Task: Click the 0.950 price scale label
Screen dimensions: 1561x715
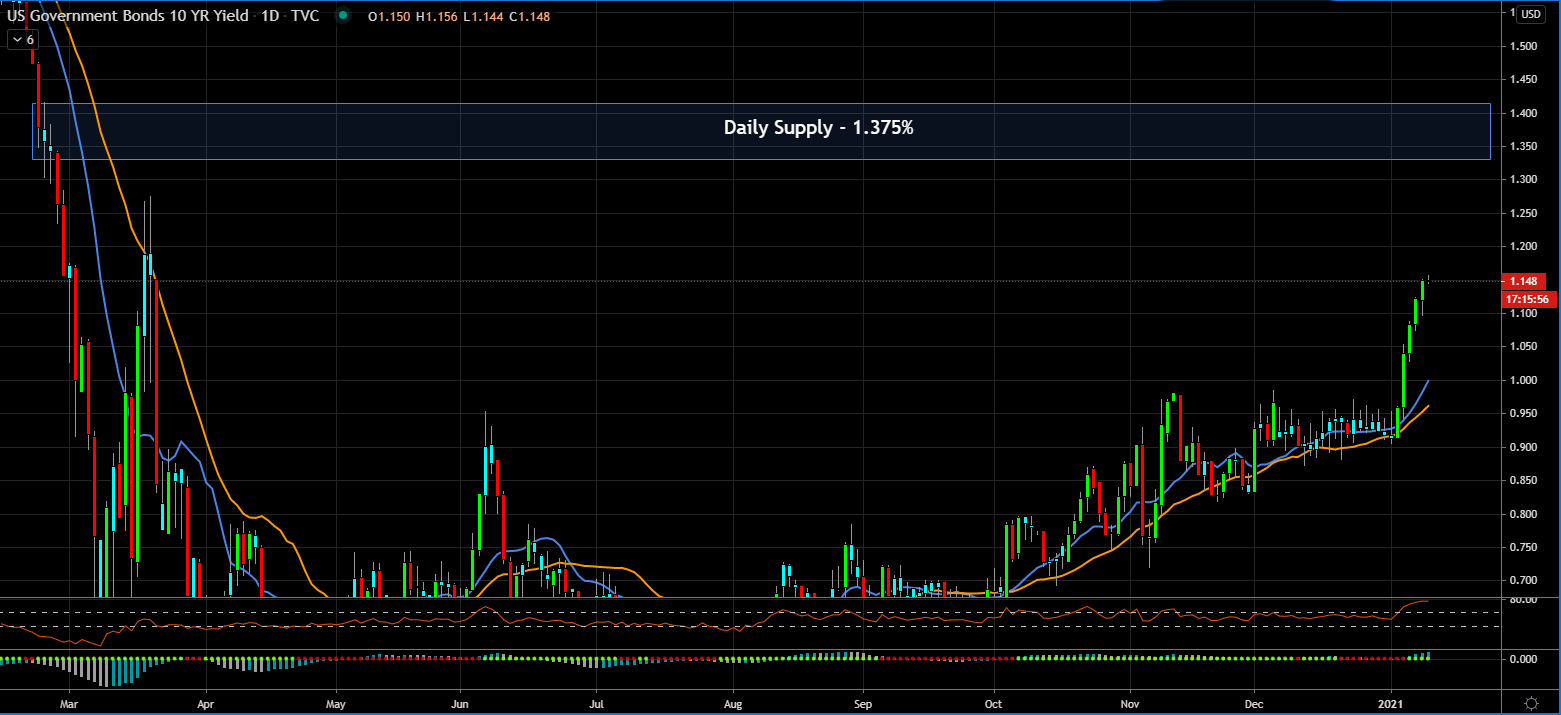Action: pos(1524,414)
